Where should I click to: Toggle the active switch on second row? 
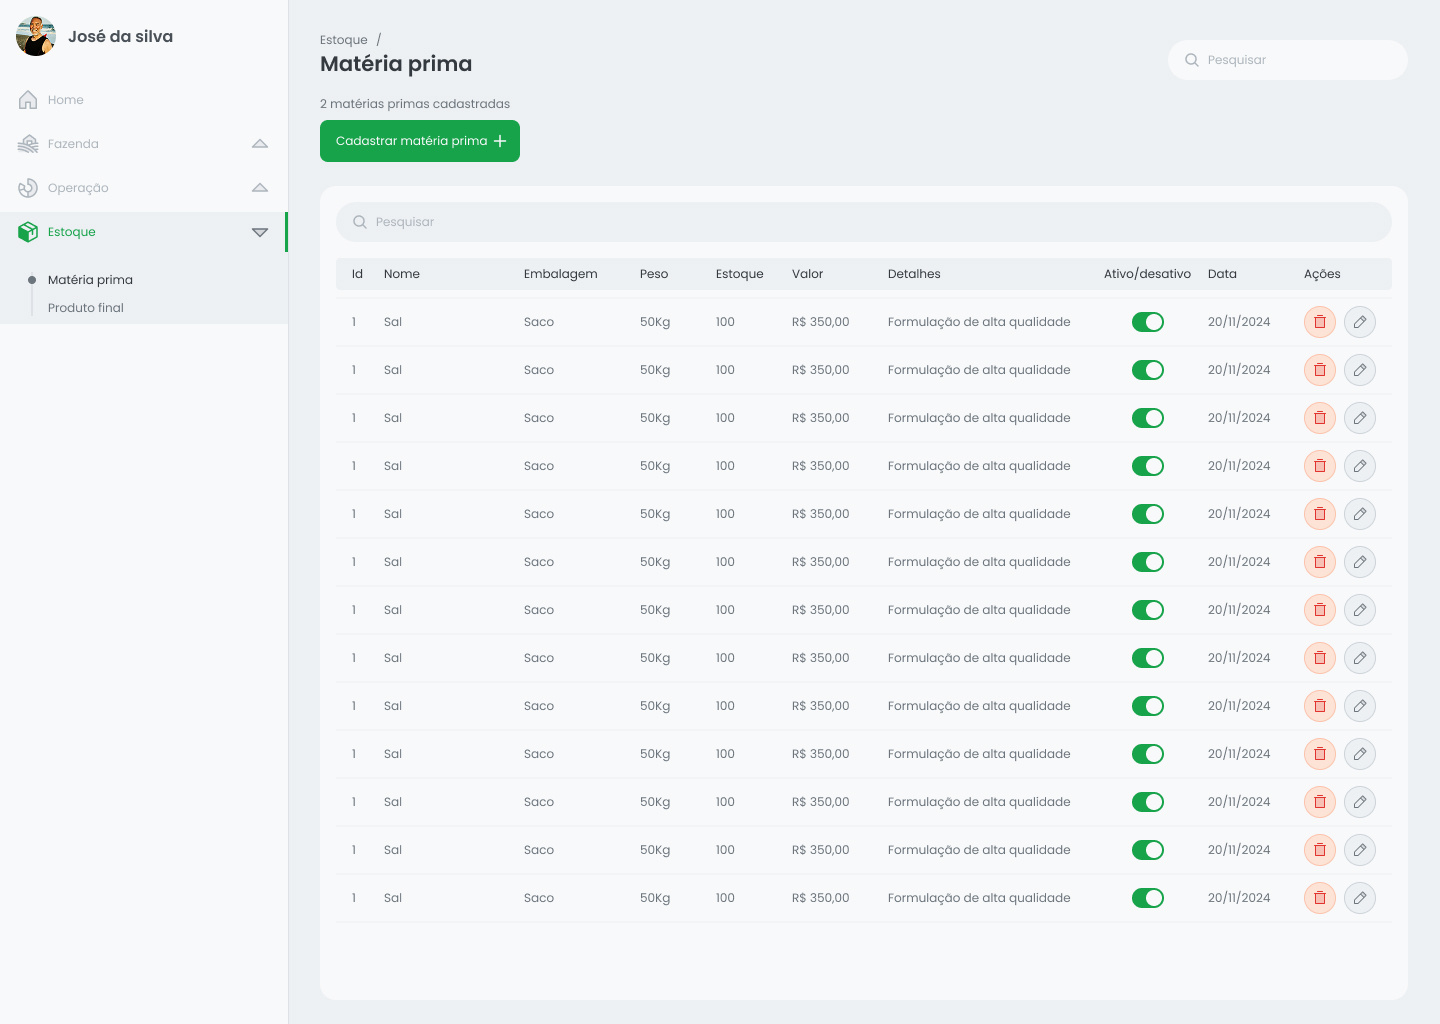coord(1148,369)
